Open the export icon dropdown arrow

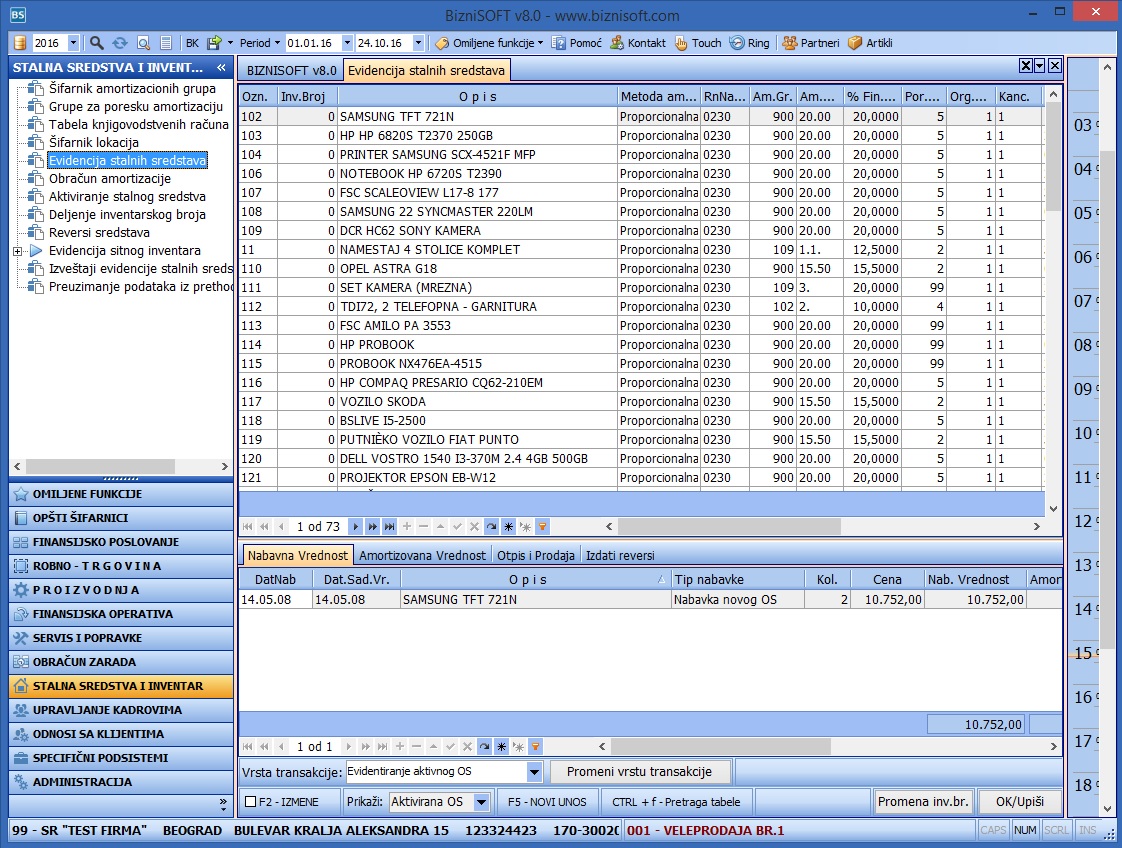230,43
